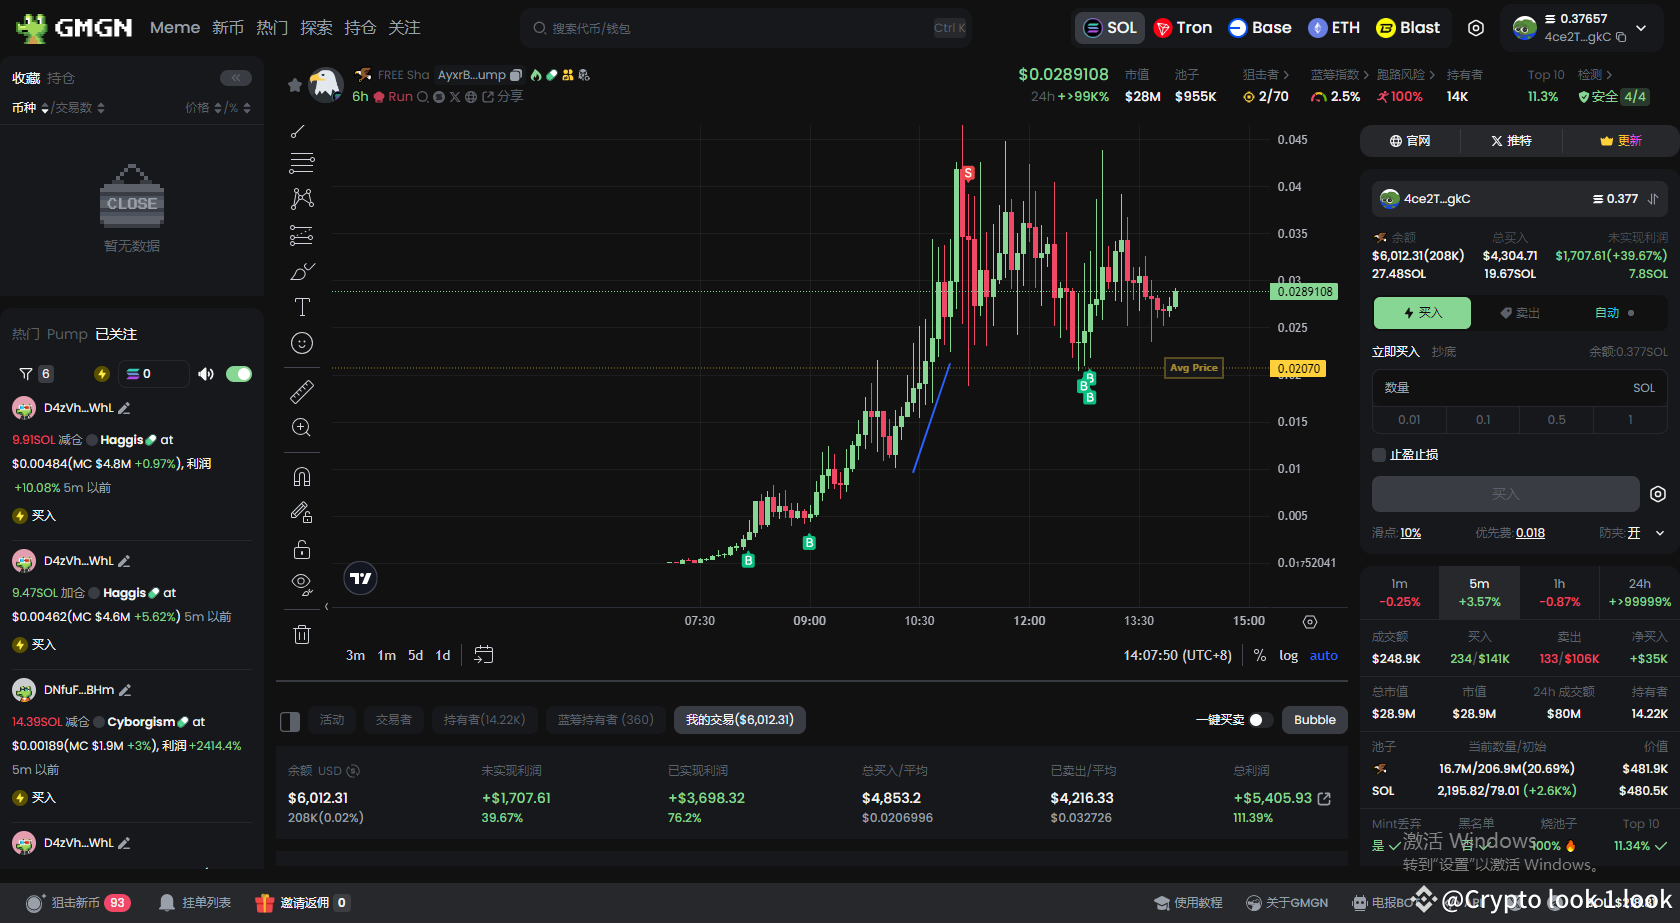
Task: Click the token search field
Action: click(x=745, y=28)
